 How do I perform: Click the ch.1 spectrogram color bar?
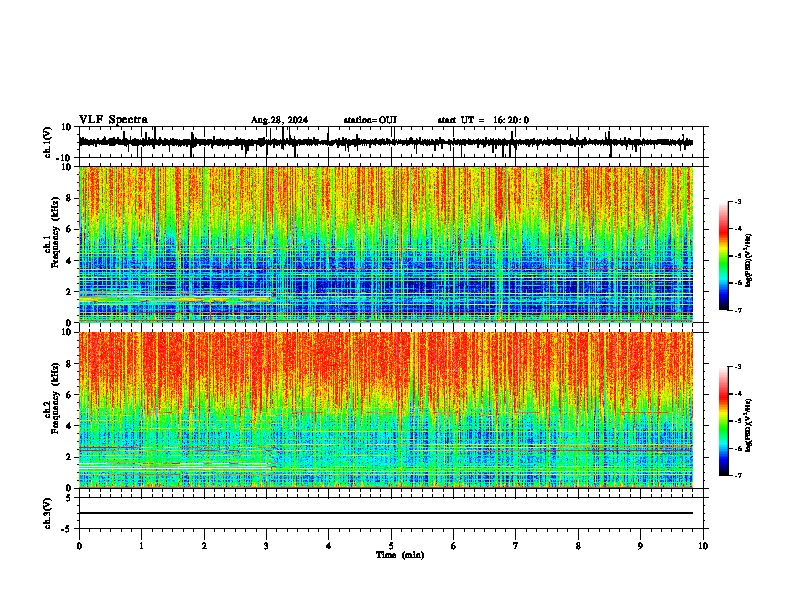[x=723, y=256]
